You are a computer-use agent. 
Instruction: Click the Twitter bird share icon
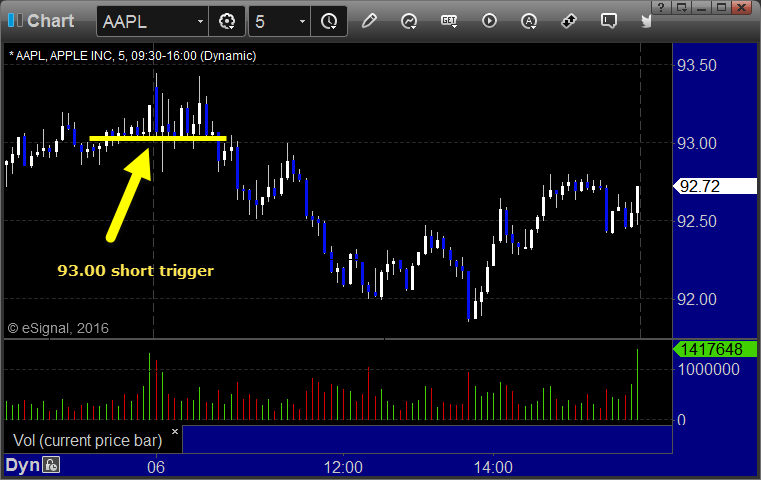[646, 21]
